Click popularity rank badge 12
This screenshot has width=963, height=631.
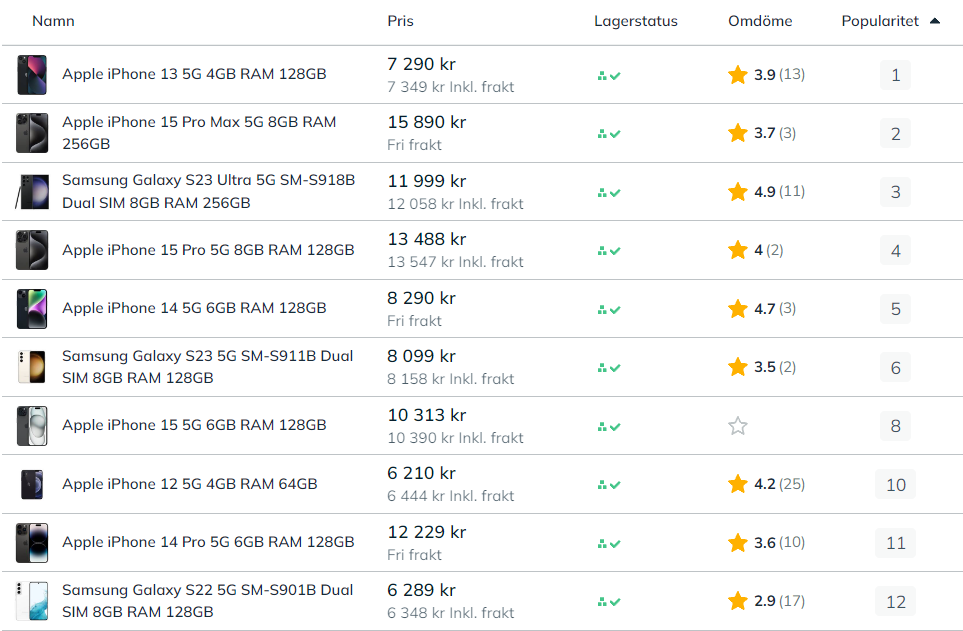click(x=895, y=602)
